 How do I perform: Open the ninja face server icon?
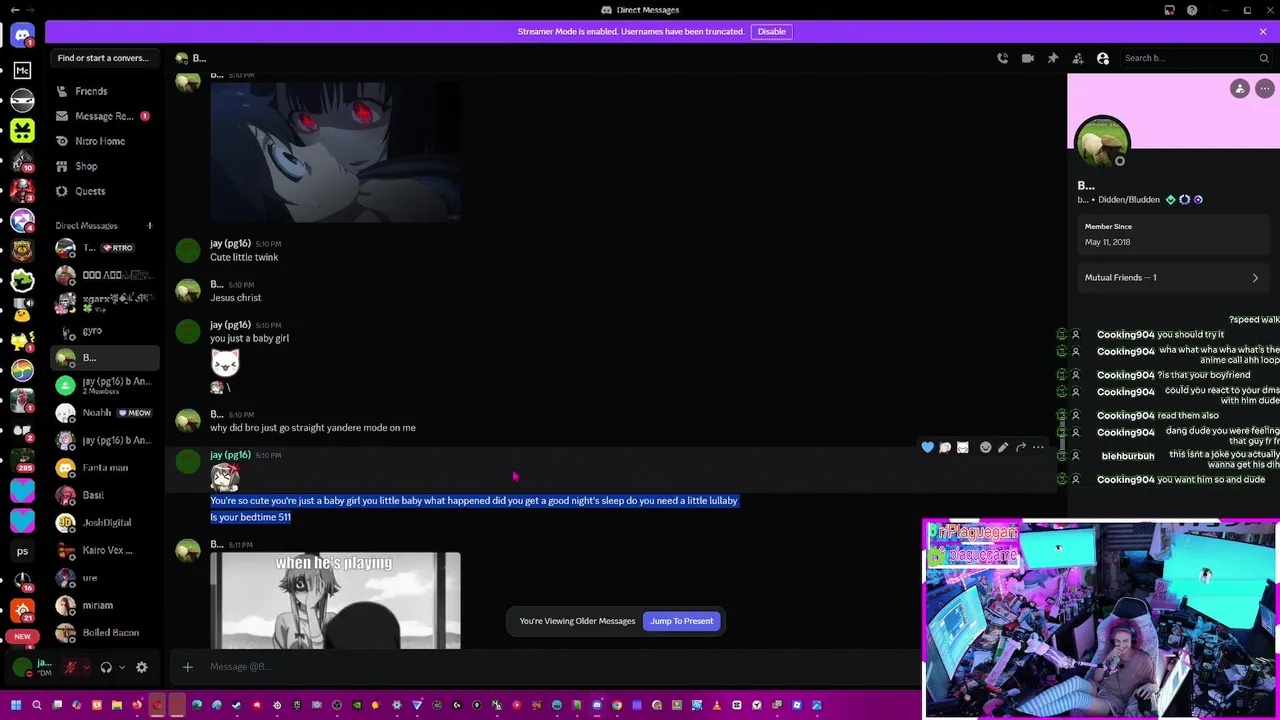coord(22,100)
